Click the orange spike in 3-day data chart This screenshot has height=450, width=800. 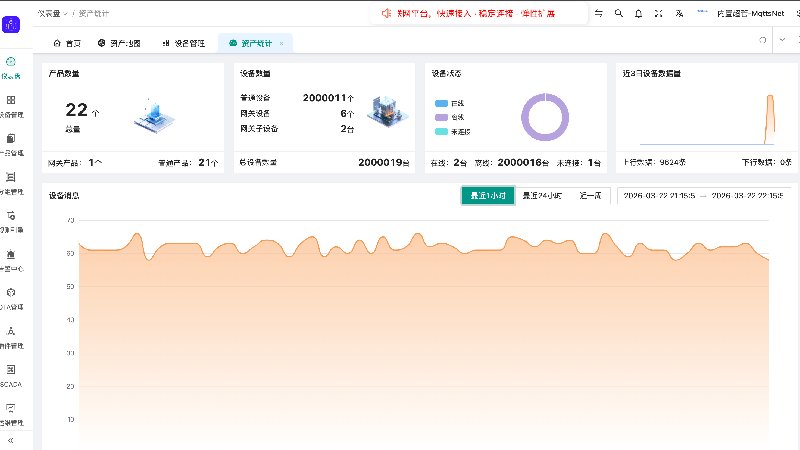[x=770, y=119]
